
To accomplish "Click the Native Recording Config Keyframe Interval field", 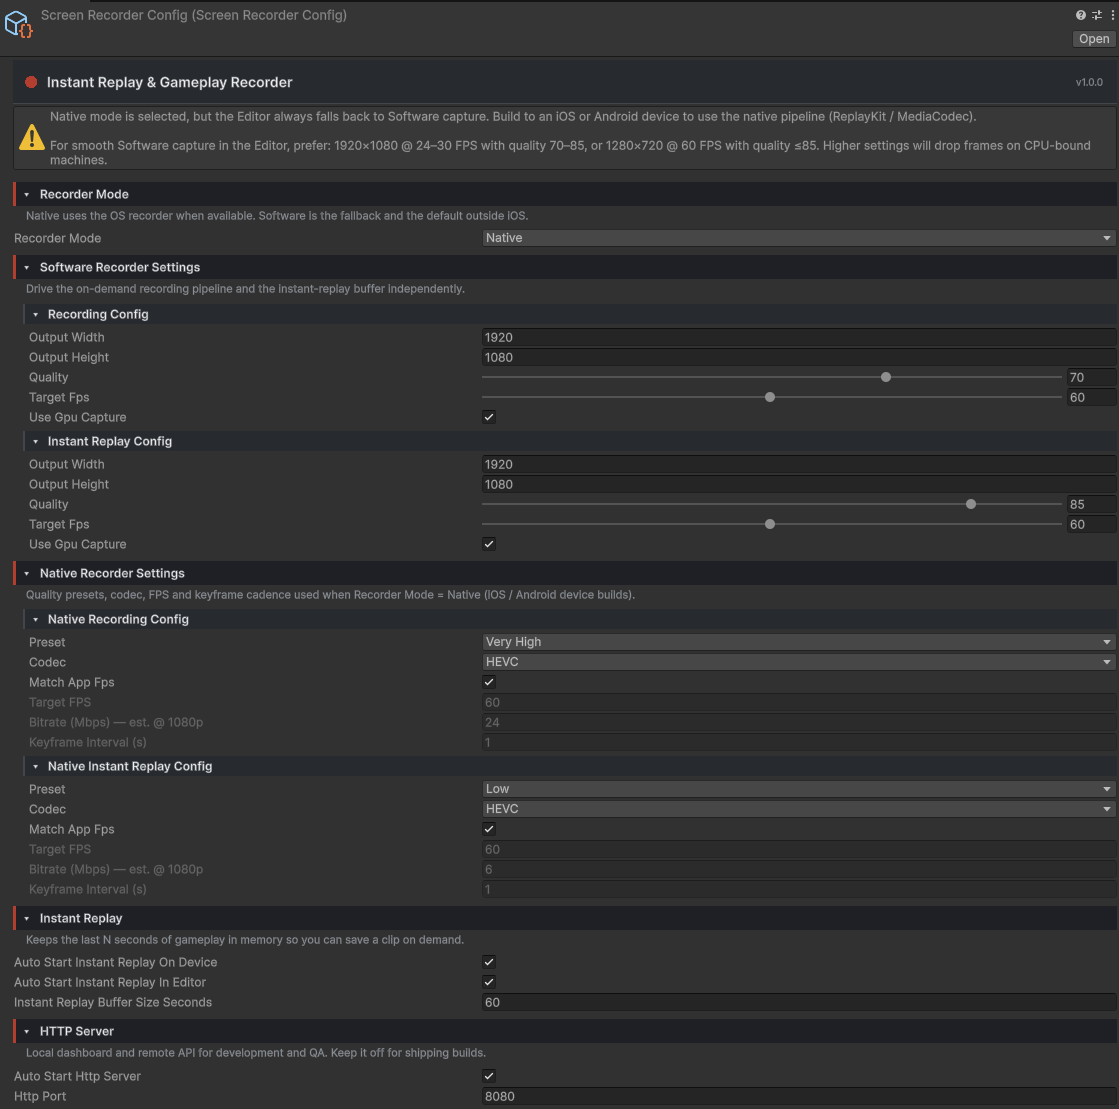I will [799, 742].
